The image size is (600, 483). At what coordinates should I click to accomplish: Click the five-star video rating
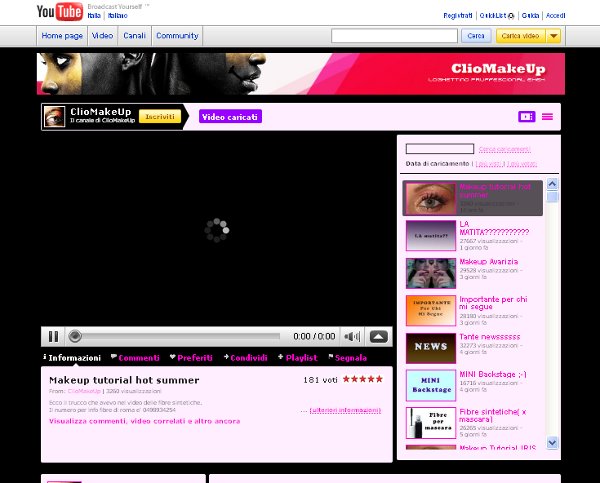363,380
